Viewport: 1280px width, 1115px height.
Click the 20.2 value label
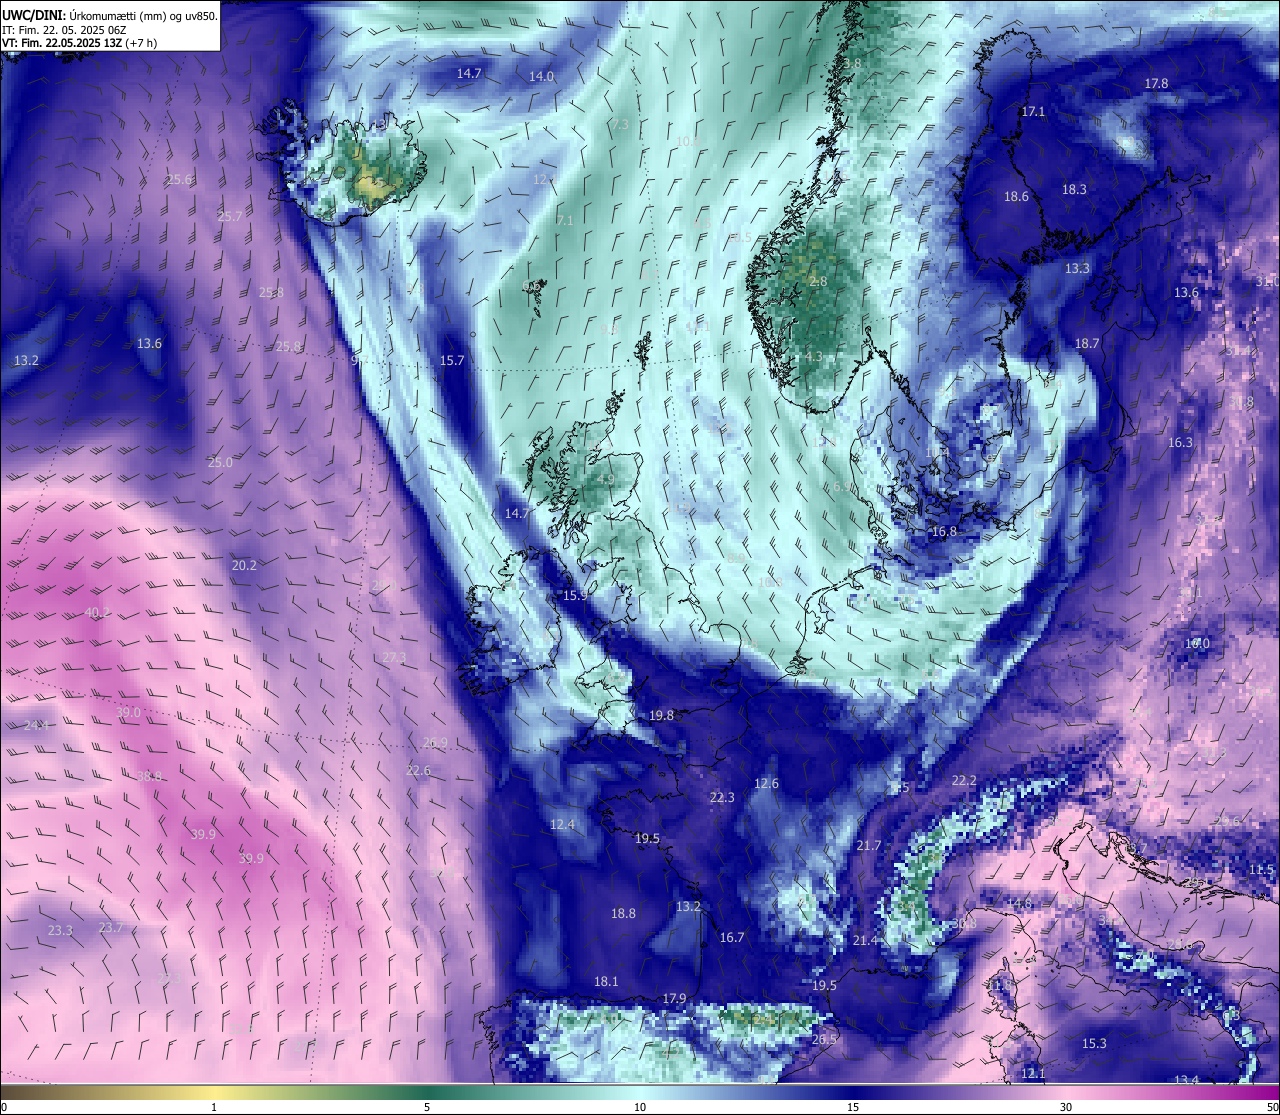[244, 565]
